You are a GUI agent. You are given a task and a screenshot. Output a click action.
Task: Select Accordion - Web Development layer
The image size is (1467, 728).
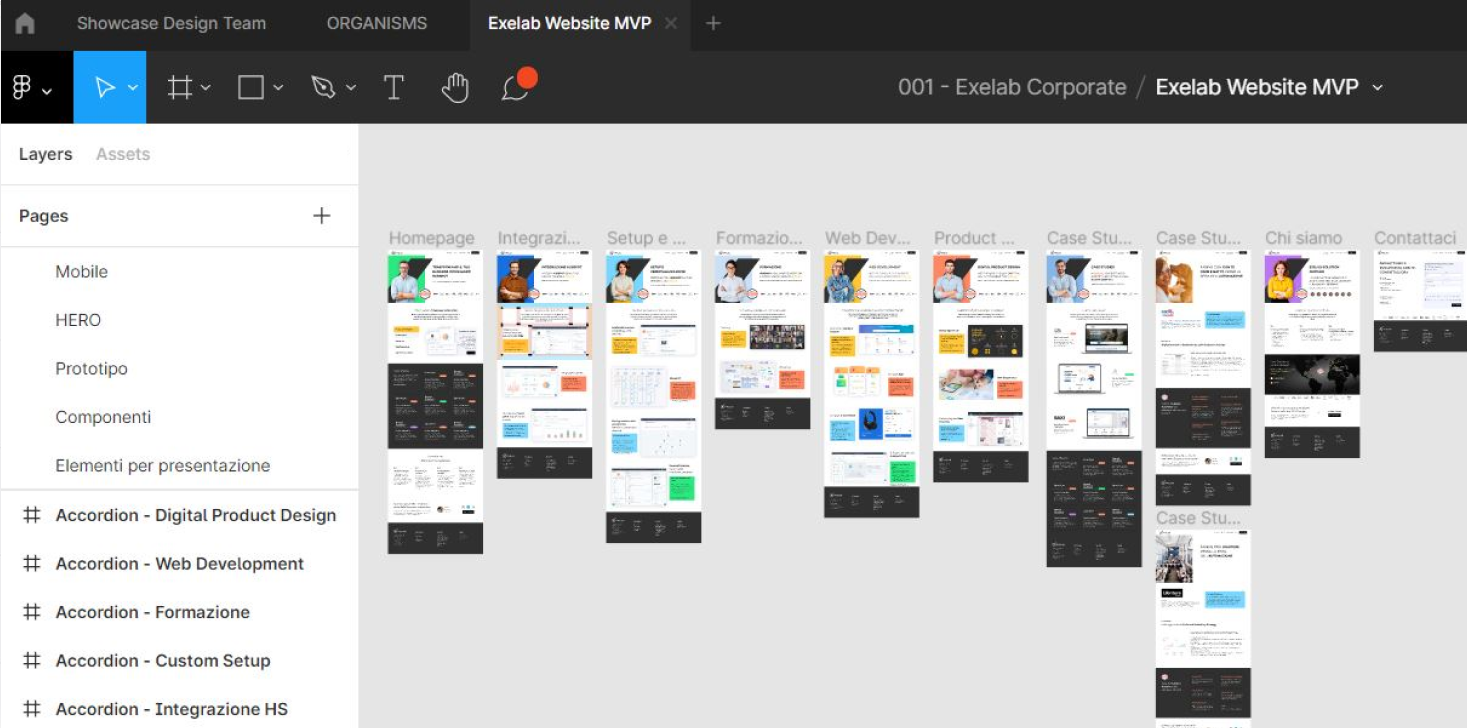179,564
